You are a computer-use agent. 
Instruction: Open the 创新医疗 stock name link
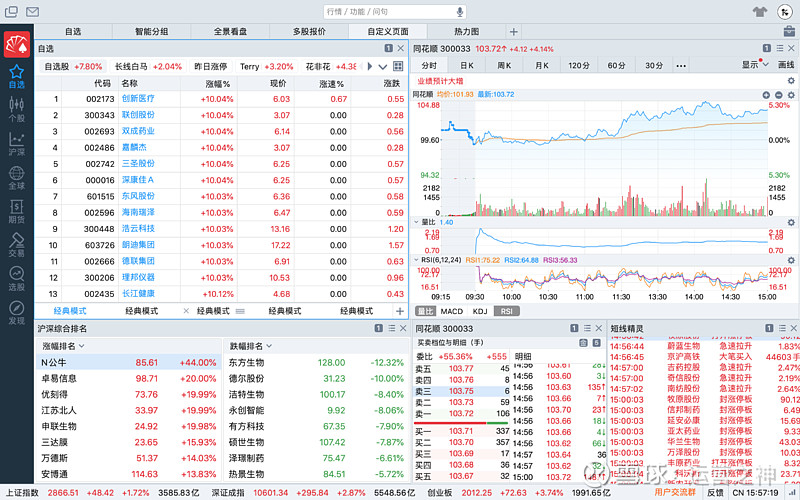138,98
